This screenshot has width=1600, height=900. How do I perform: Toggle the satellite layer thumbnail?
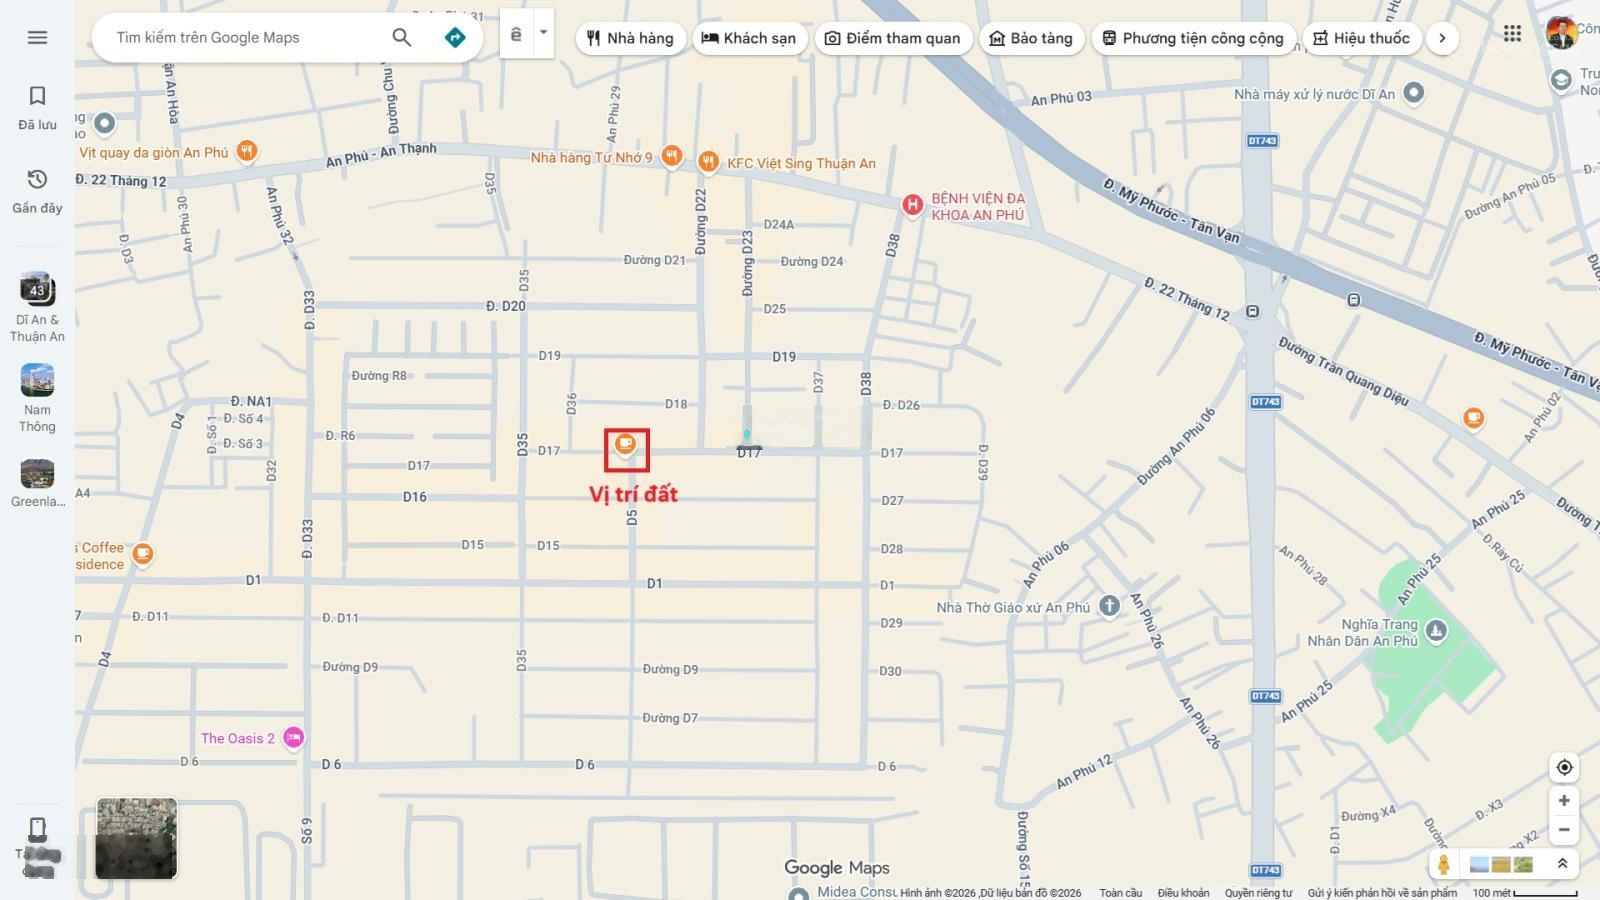[x=136, y=838]
